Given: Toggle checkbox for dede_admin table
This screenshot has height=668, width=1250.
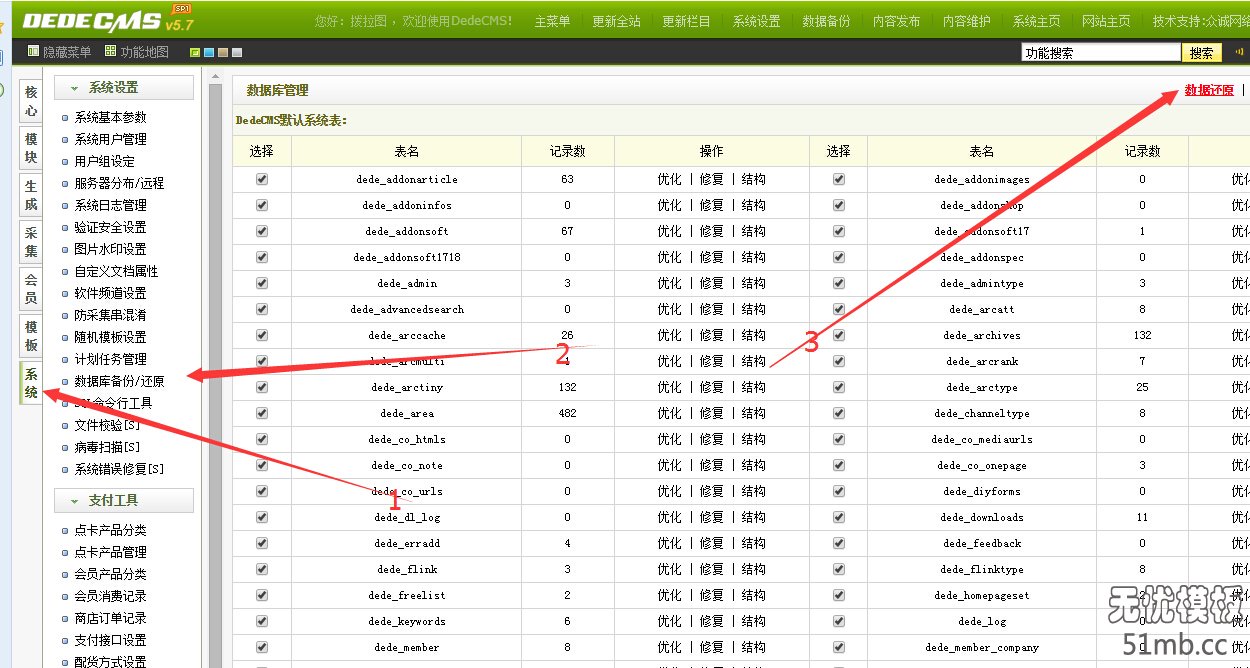Looking at the screenshot, I should [262, 283].
